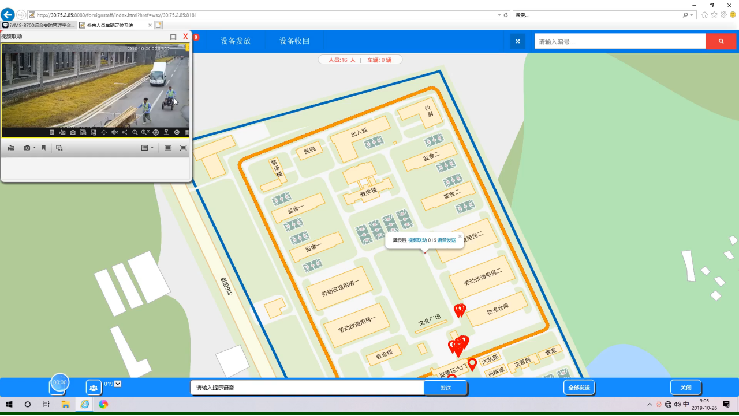Maximize the video popup window
Image resolution: width=739 pixels, height=416 pixels.
pyautogui.click(x=173, y=37)
